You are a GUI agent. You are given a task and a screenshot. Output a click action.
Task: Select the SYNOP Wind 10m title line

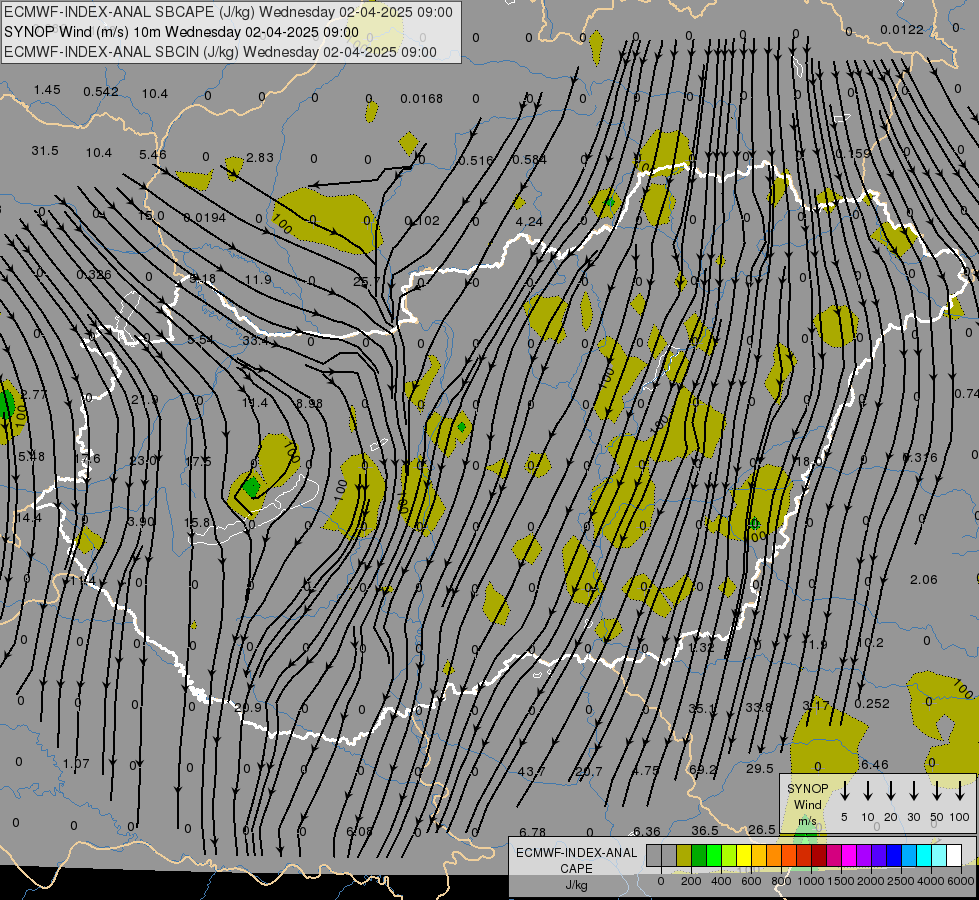point(181,32)
